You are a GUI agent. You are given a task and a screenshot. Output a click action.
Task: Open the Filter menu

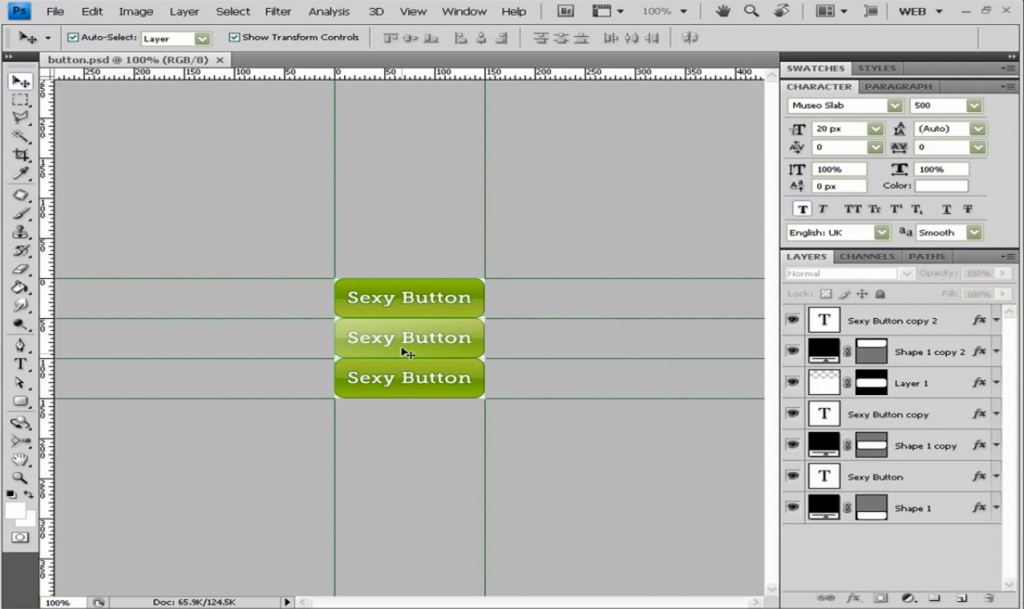point(278,11)
